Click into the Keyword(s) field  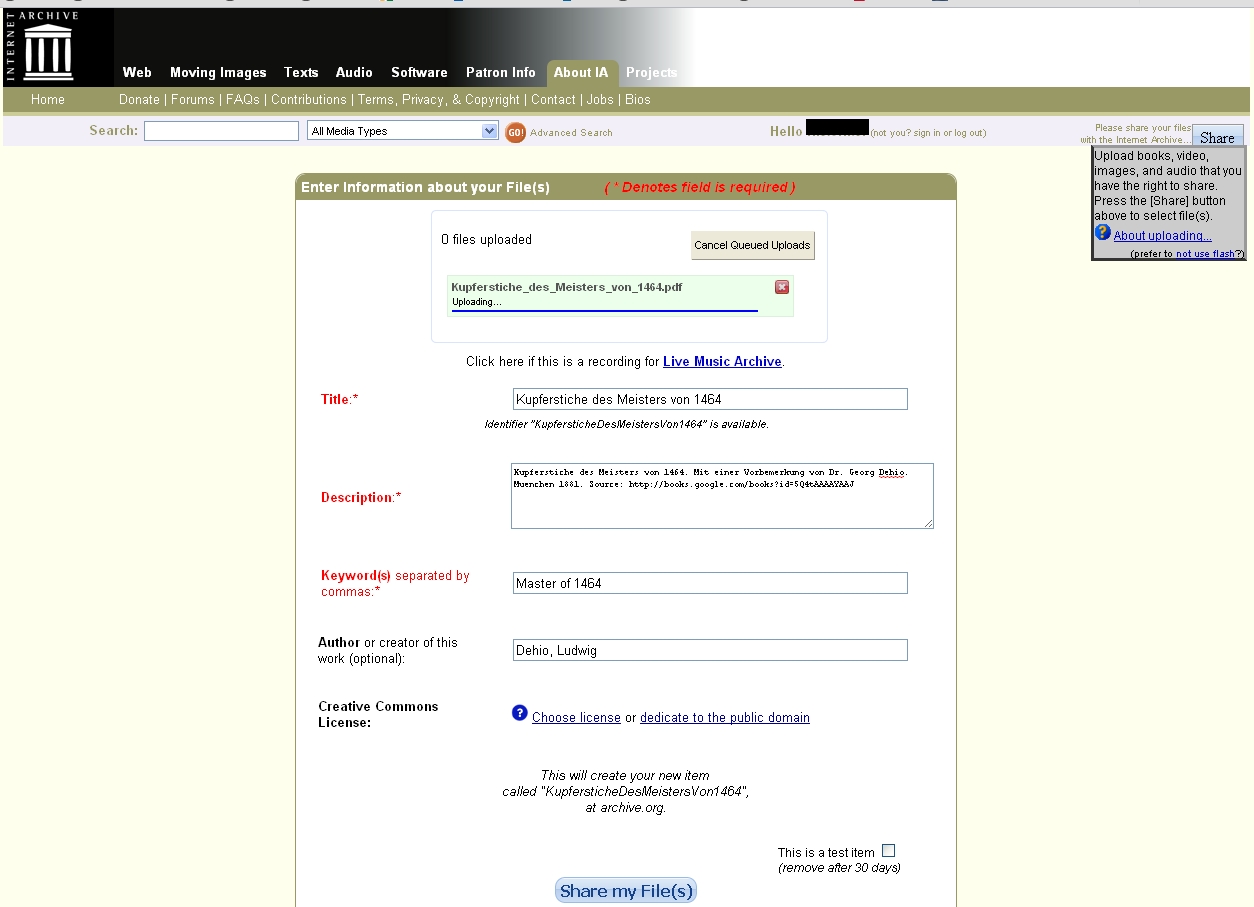click(710, 583)
